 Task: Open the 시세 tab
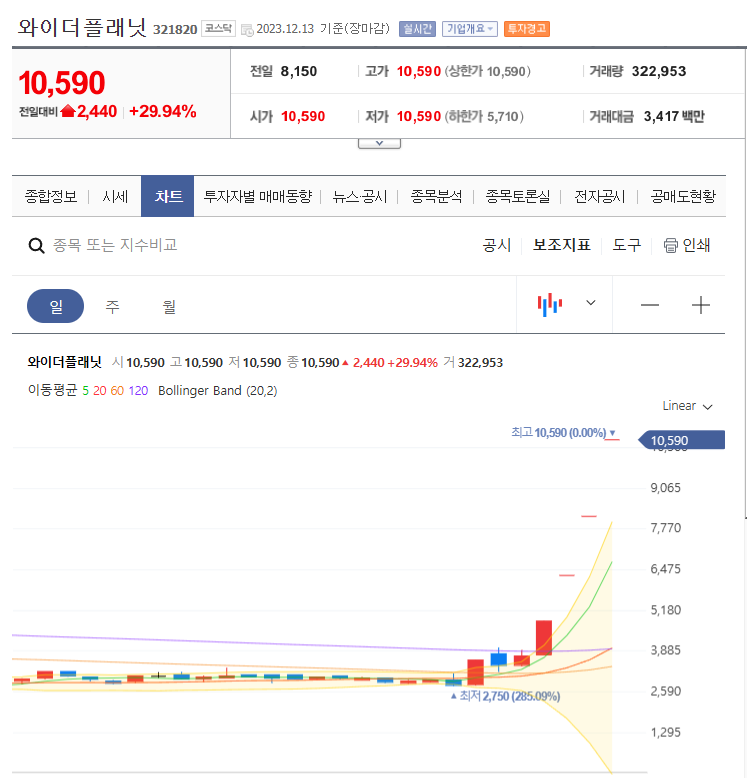coord(115,196)
